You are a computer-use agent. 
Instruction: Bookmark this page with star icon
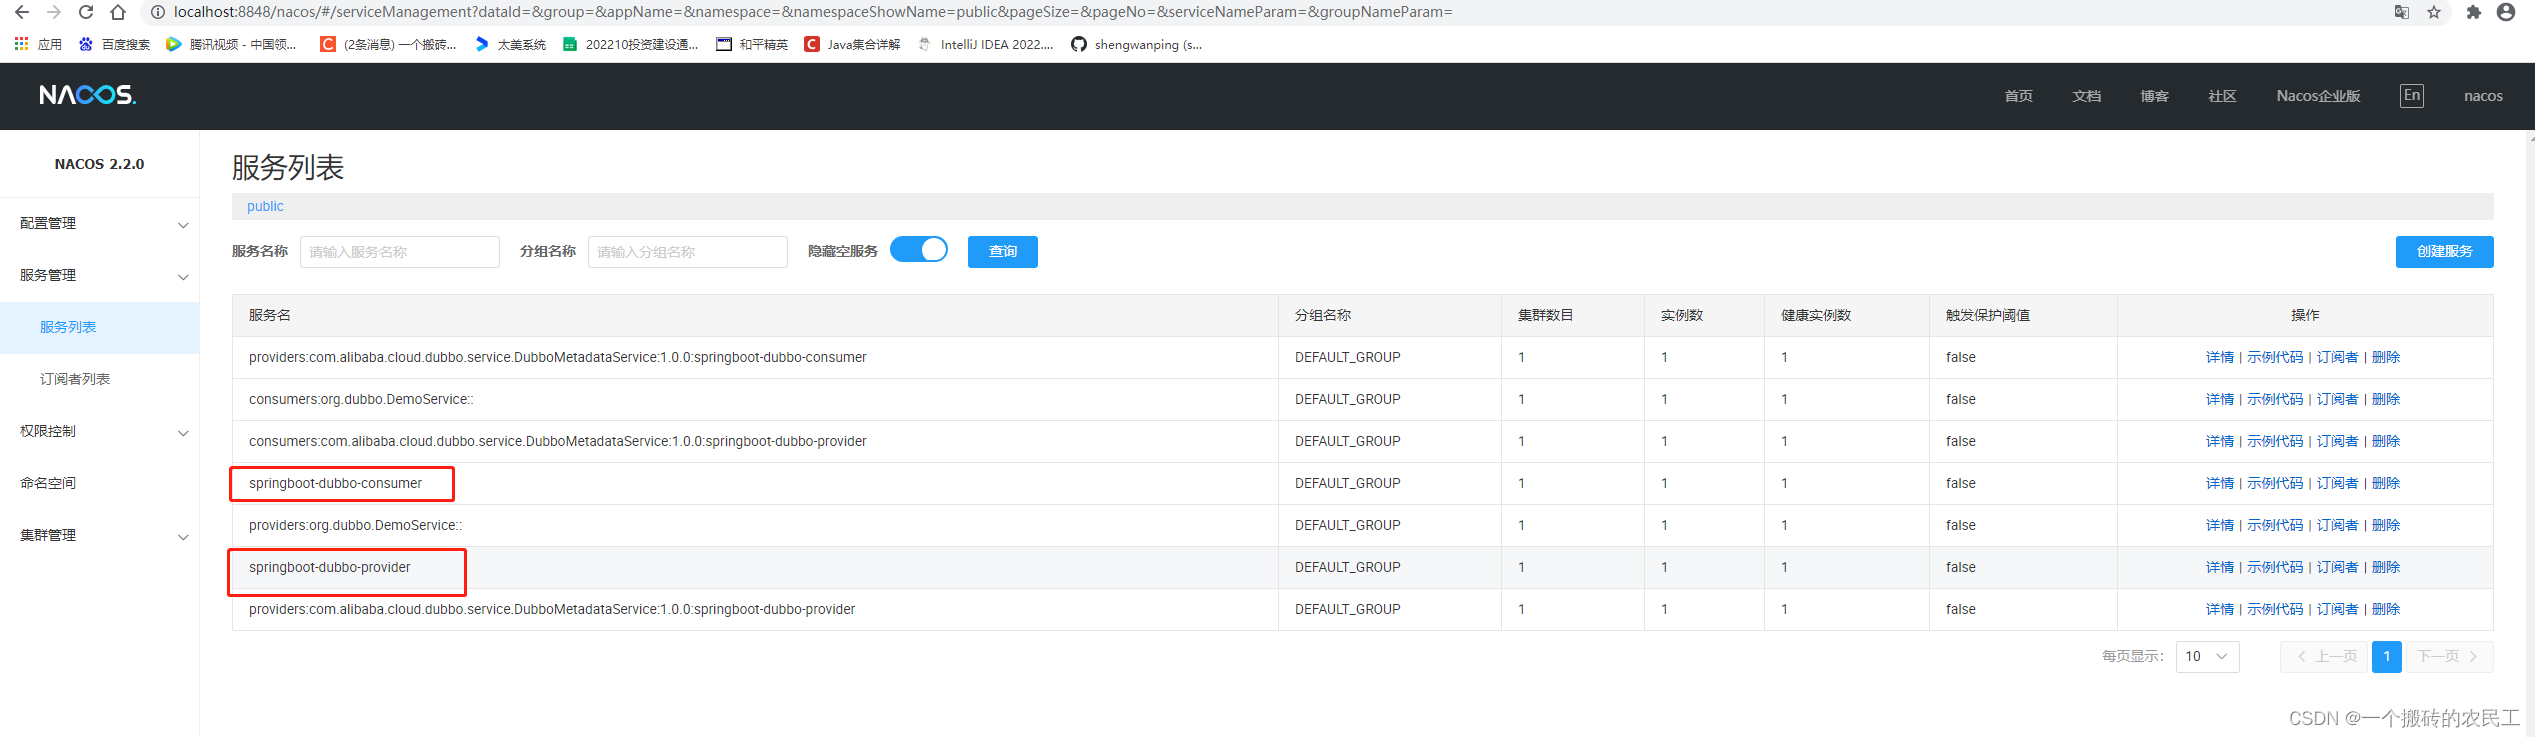(2434, 12)
